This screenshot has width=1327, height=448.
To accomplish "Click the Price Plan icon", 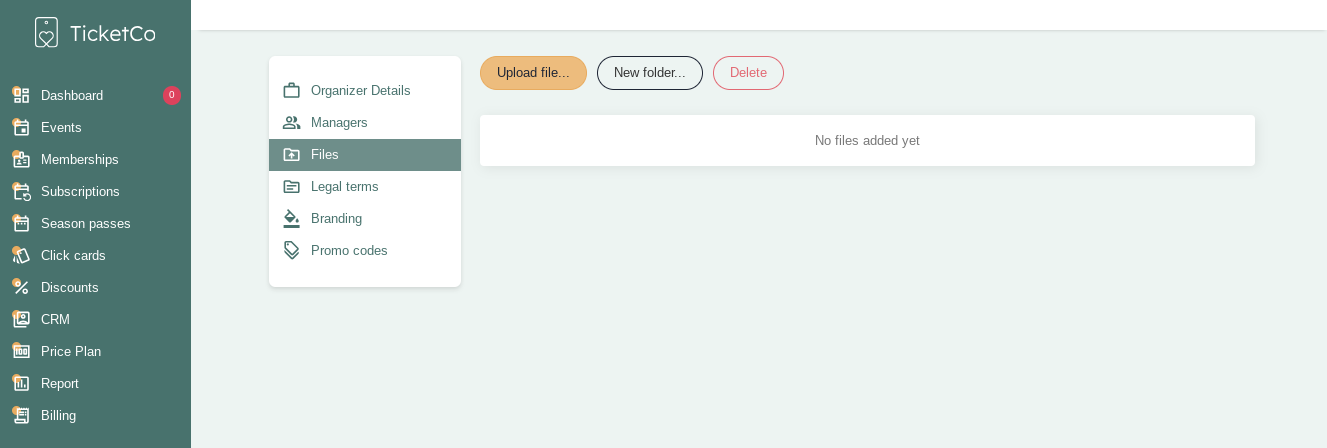I will [21, 351].
